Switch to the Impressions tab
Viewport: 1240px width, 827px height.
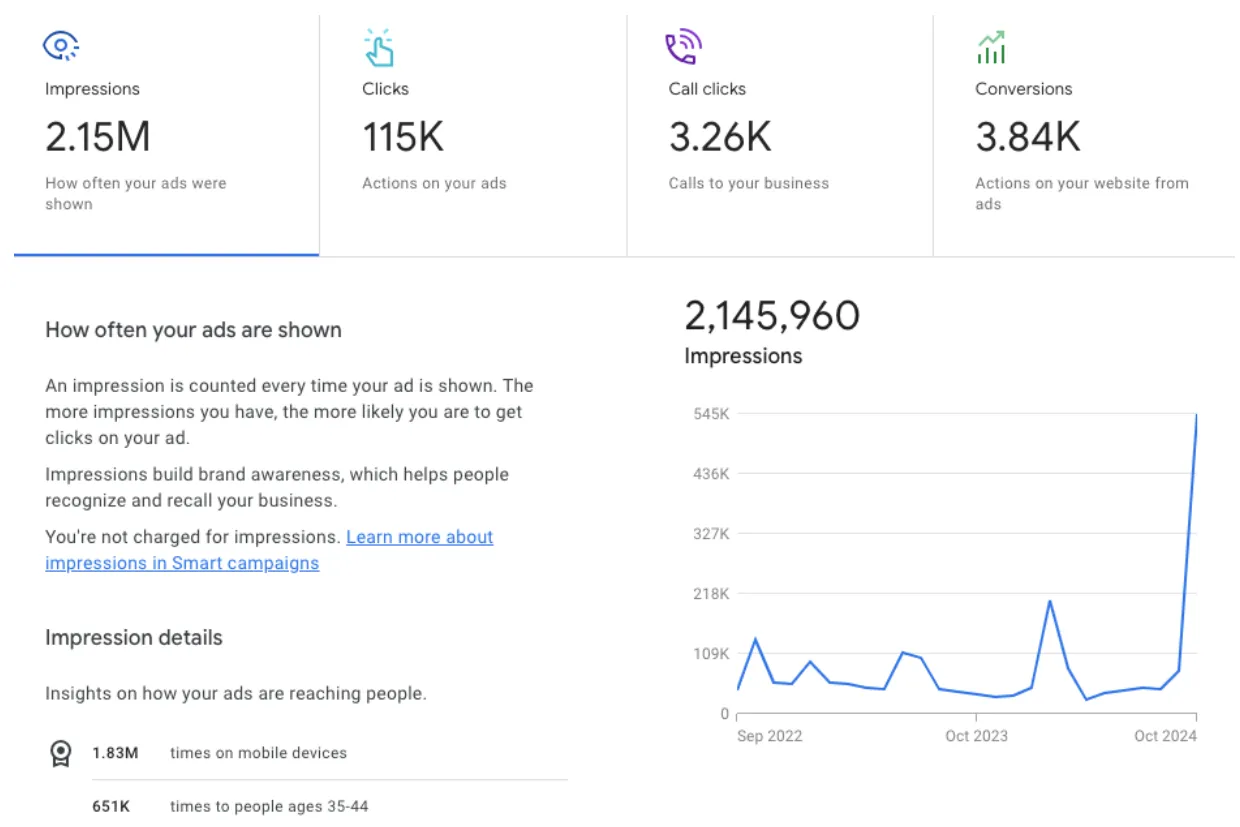(166, 135)
